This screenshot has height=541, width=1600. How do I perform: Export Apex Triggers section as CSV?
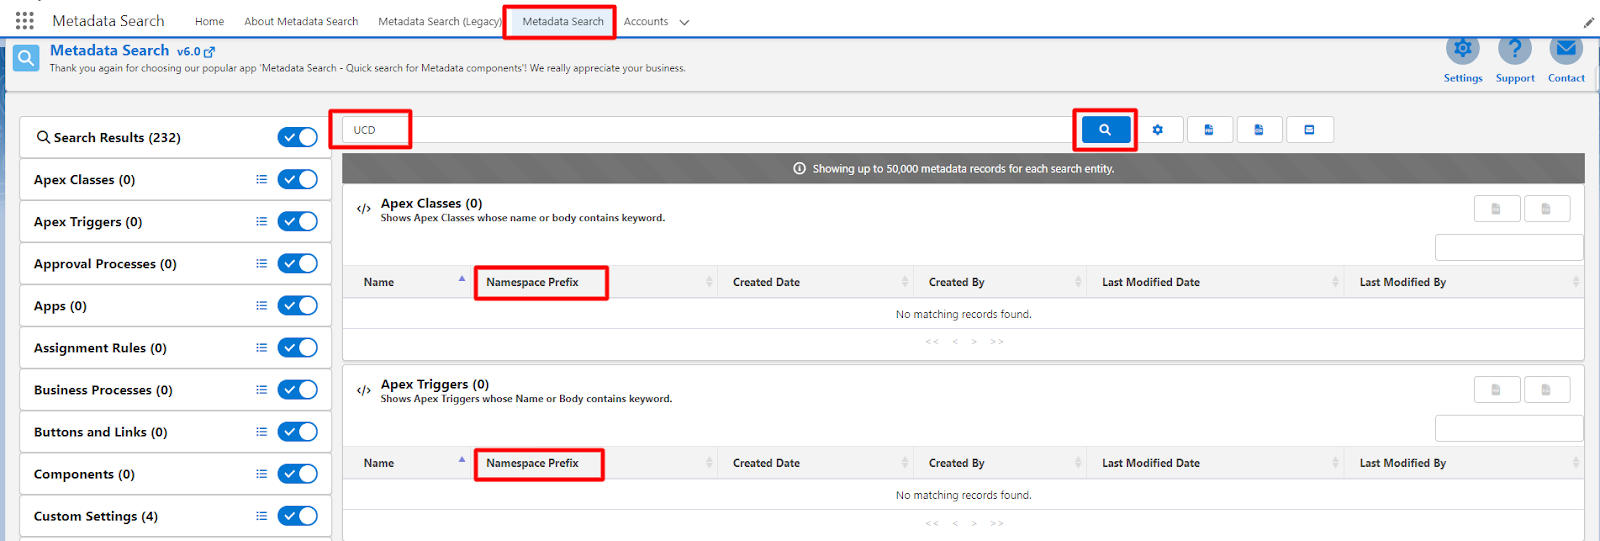(1546, 390)
